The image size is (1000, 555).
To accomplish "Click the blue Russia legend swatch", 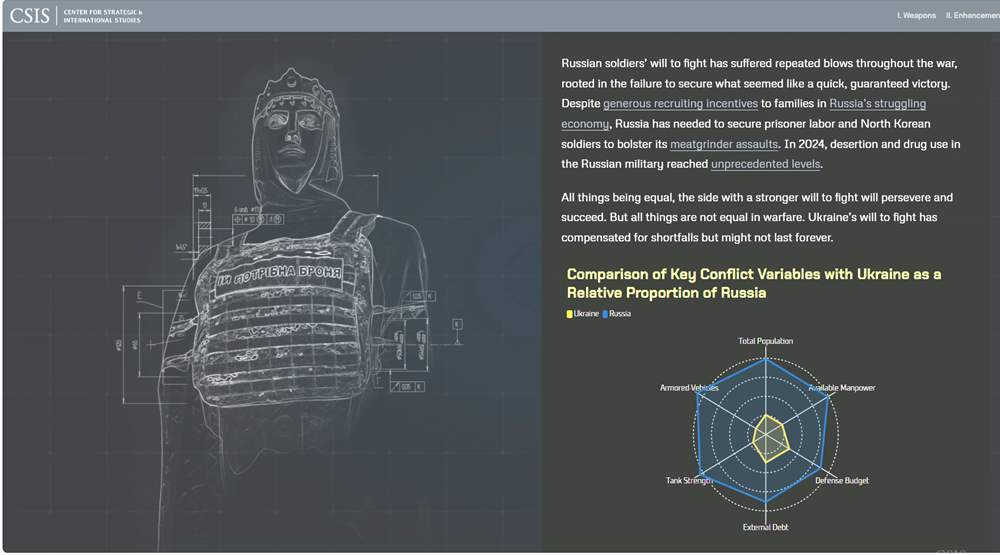I will [605, 314].
